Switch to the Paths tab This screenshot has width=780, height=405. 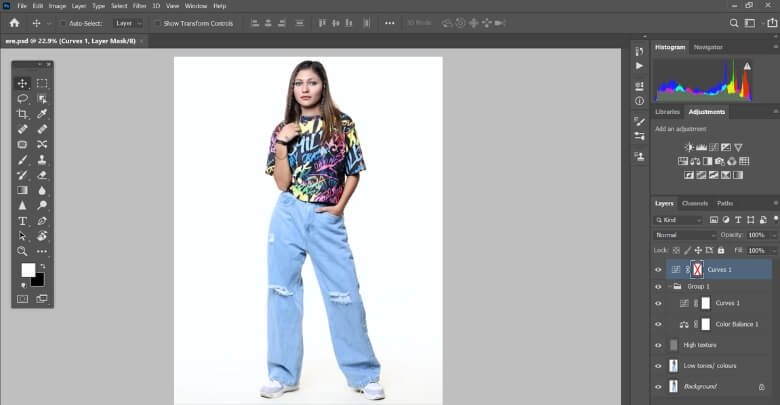725,203
